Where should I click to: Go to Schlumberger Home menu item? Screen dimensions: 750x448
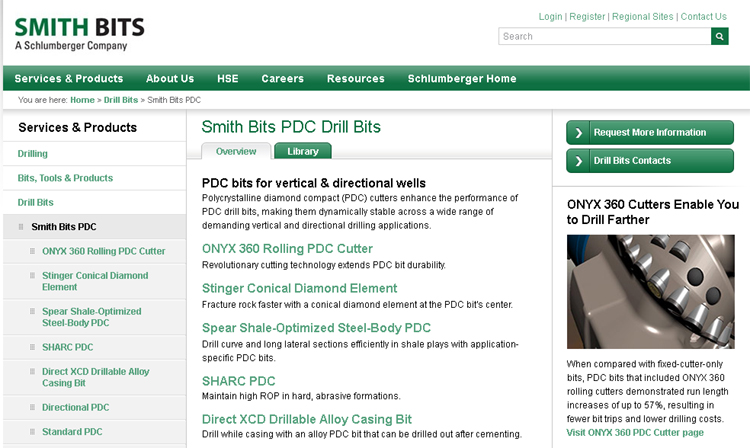click(x=462, y=78)
